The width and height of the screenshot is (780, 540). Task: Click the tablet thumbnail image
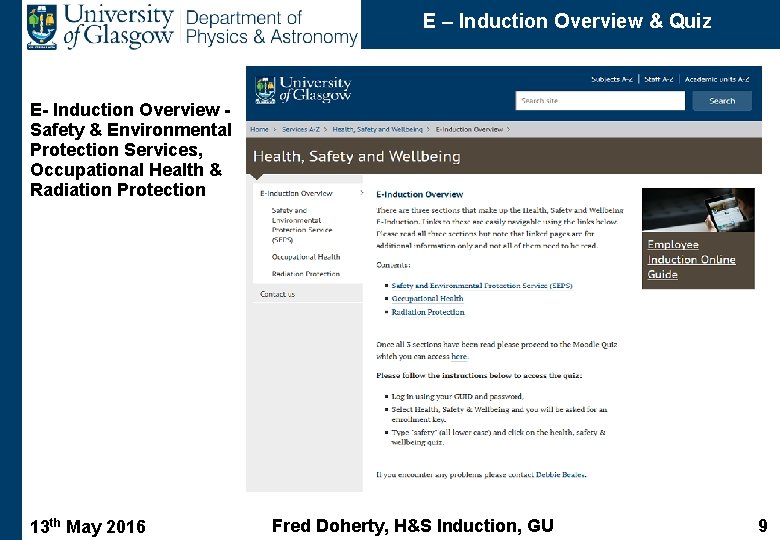[698, 210]
